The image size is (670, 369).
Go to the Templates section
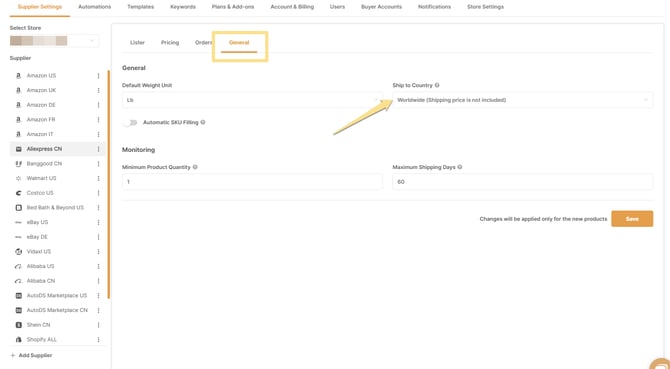(x=141, y=7)
